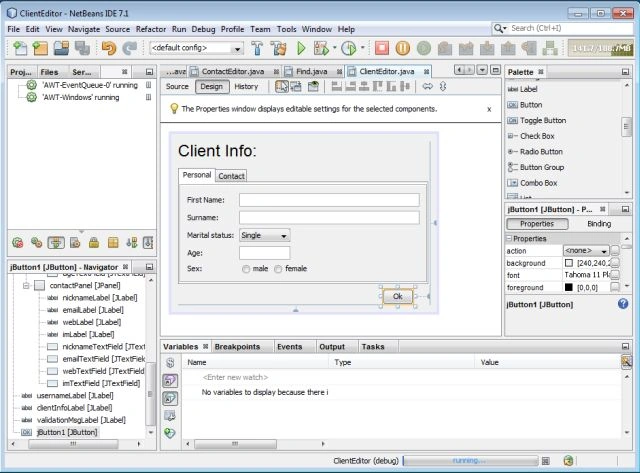Click the Undo arrow in the toolbar
The height and width of the screenshot is (473, 640).
pyautogui.click(x=109, y=48)
